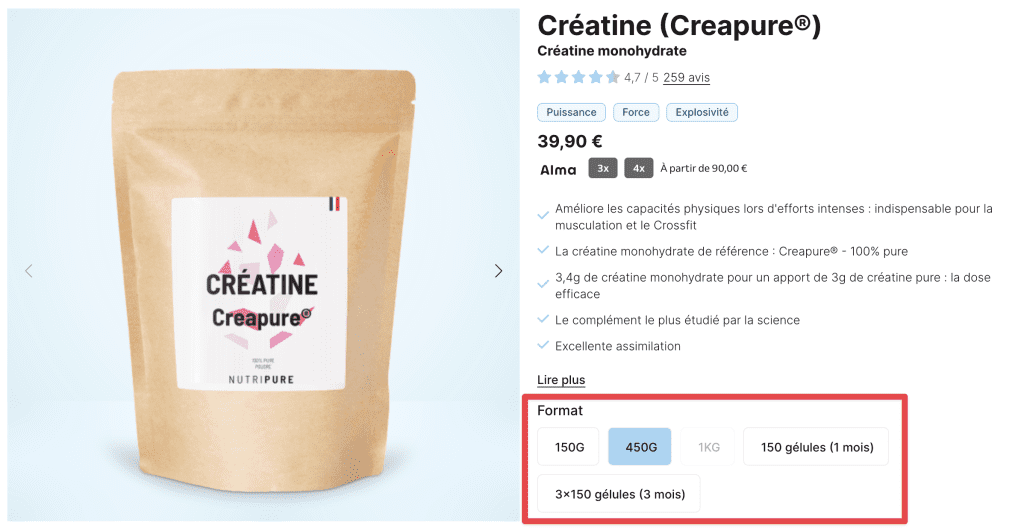Open the Explosivité tag
This screenshot has height=528, width=1024.
tap(702, 112)
